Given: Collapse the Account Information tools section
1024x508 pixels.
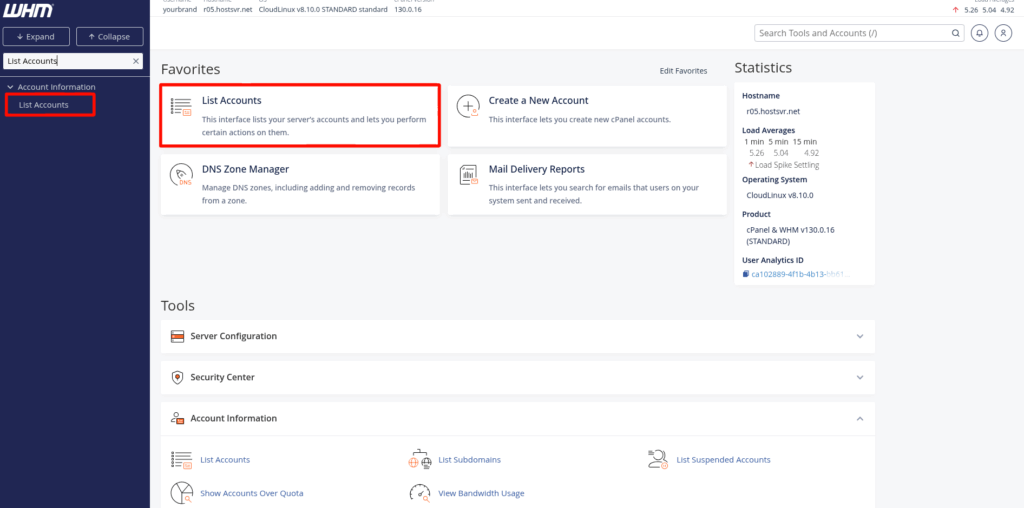Looking at the screenshot, I should 859,418.
